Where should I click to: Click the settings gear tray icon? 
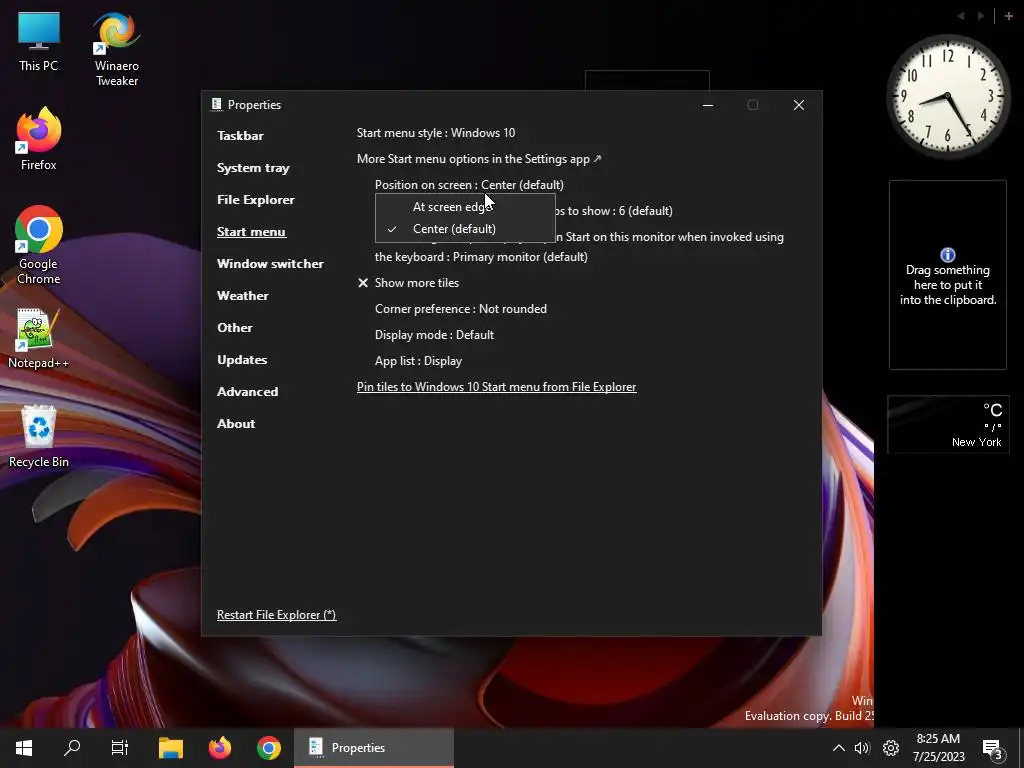click(x=891, y=748)
